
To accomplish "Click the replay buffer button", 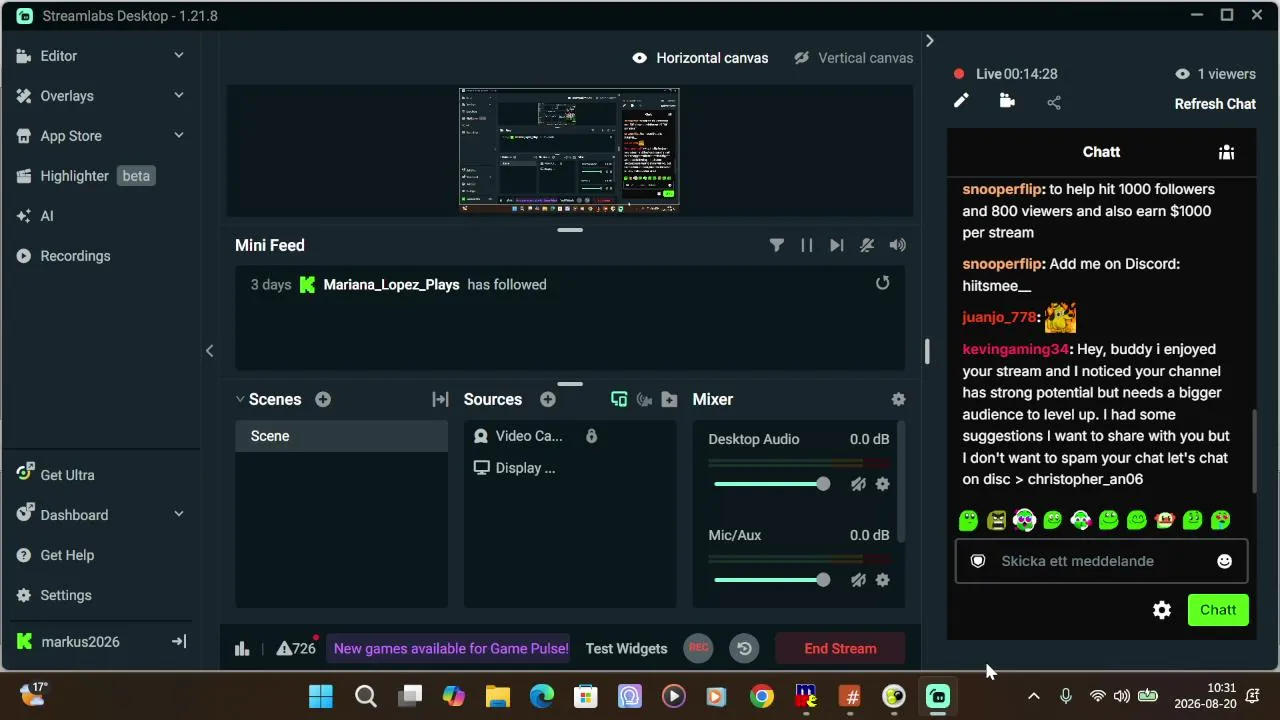I will 744,648.
